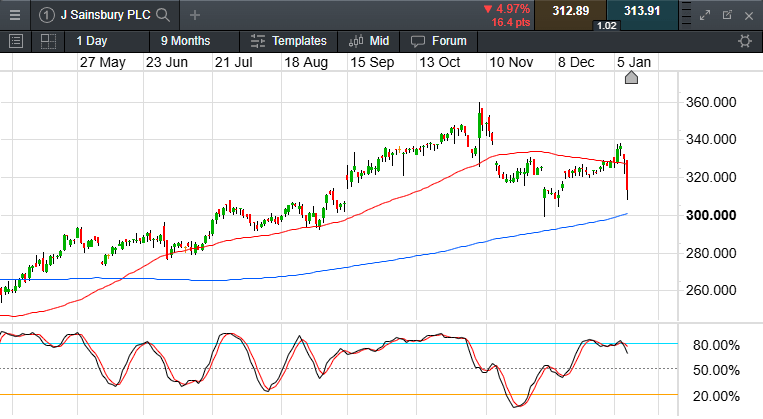Viewport: 763px width, 419px height.
Task: Open the list view panel icon
Action: [x=15, y=41]
